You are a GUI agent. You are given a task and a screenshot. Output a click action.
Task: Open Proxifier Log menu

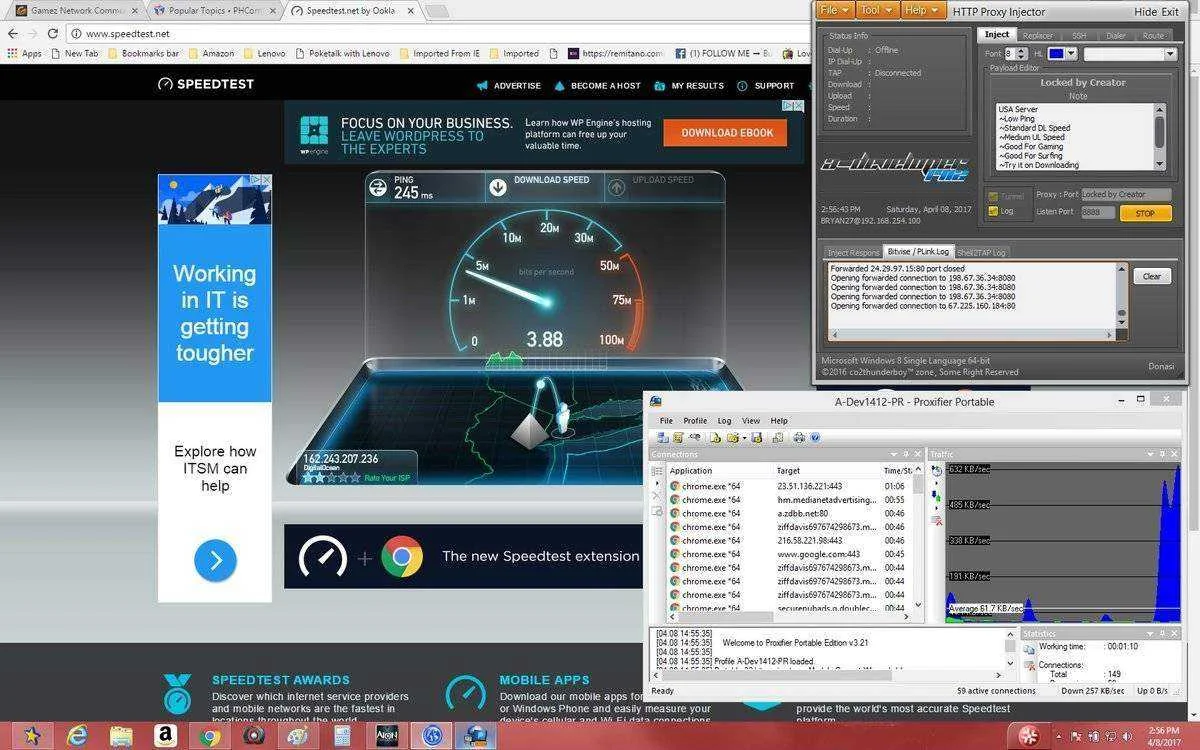tap(724, 421)
